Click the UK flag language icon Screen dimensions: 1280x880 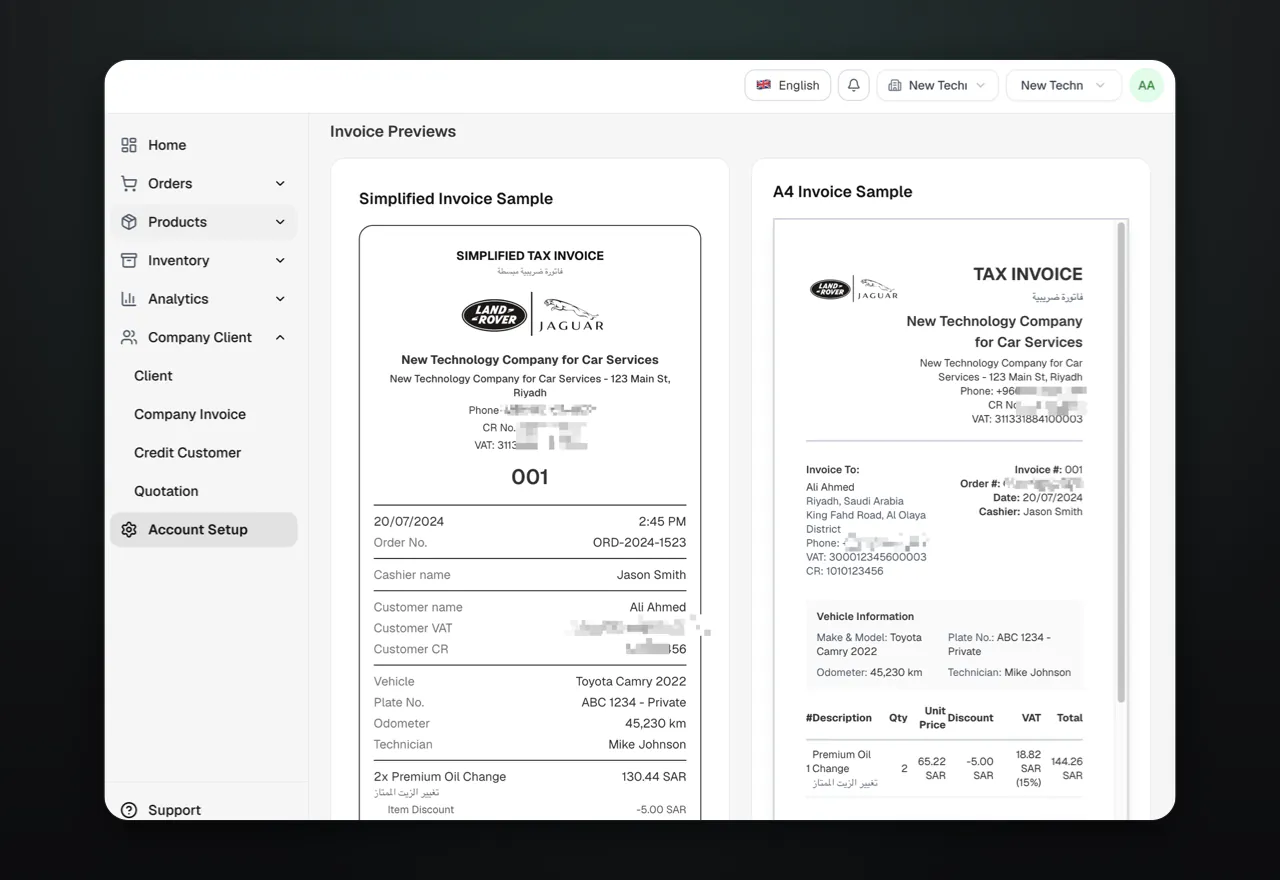pos(764,85)
